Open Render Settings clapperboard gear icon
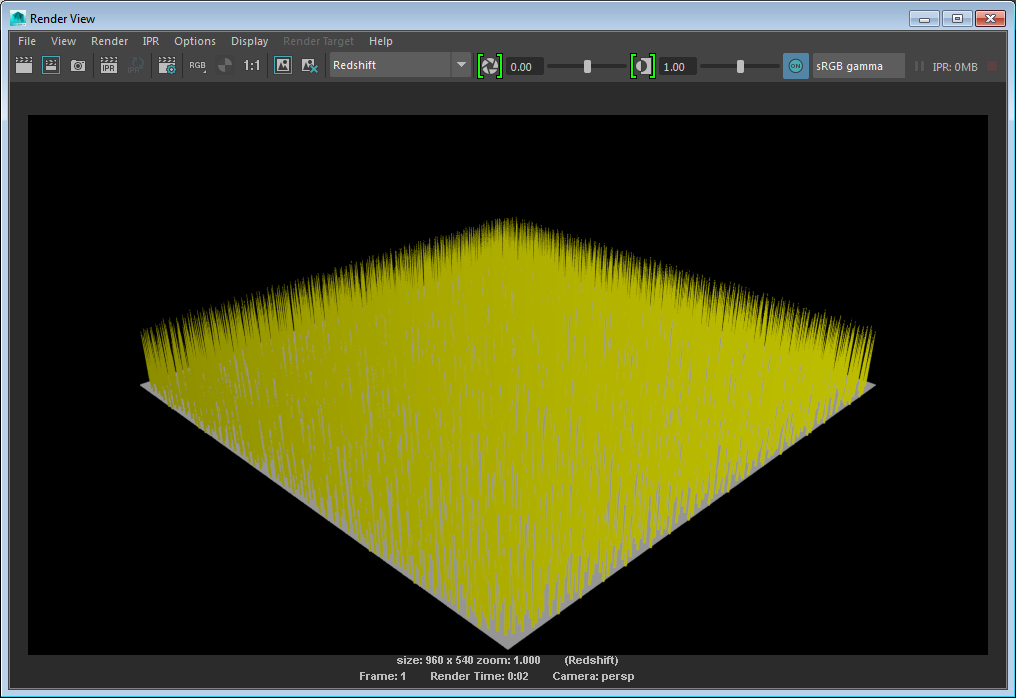This screenshot has width=1016, height=698. pos(167,66)
